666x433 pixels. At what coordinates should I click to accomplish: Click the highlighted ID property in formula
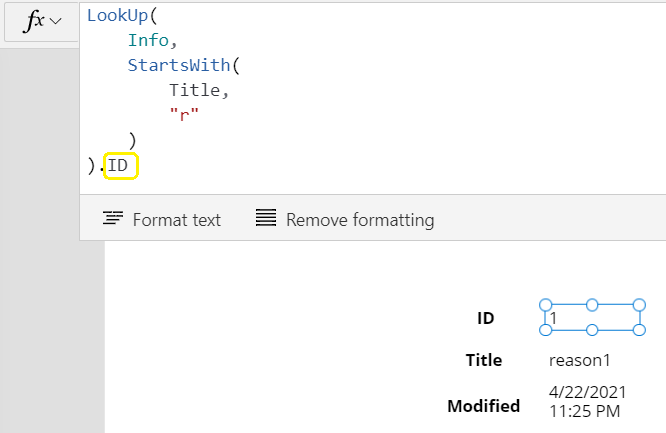121,166
